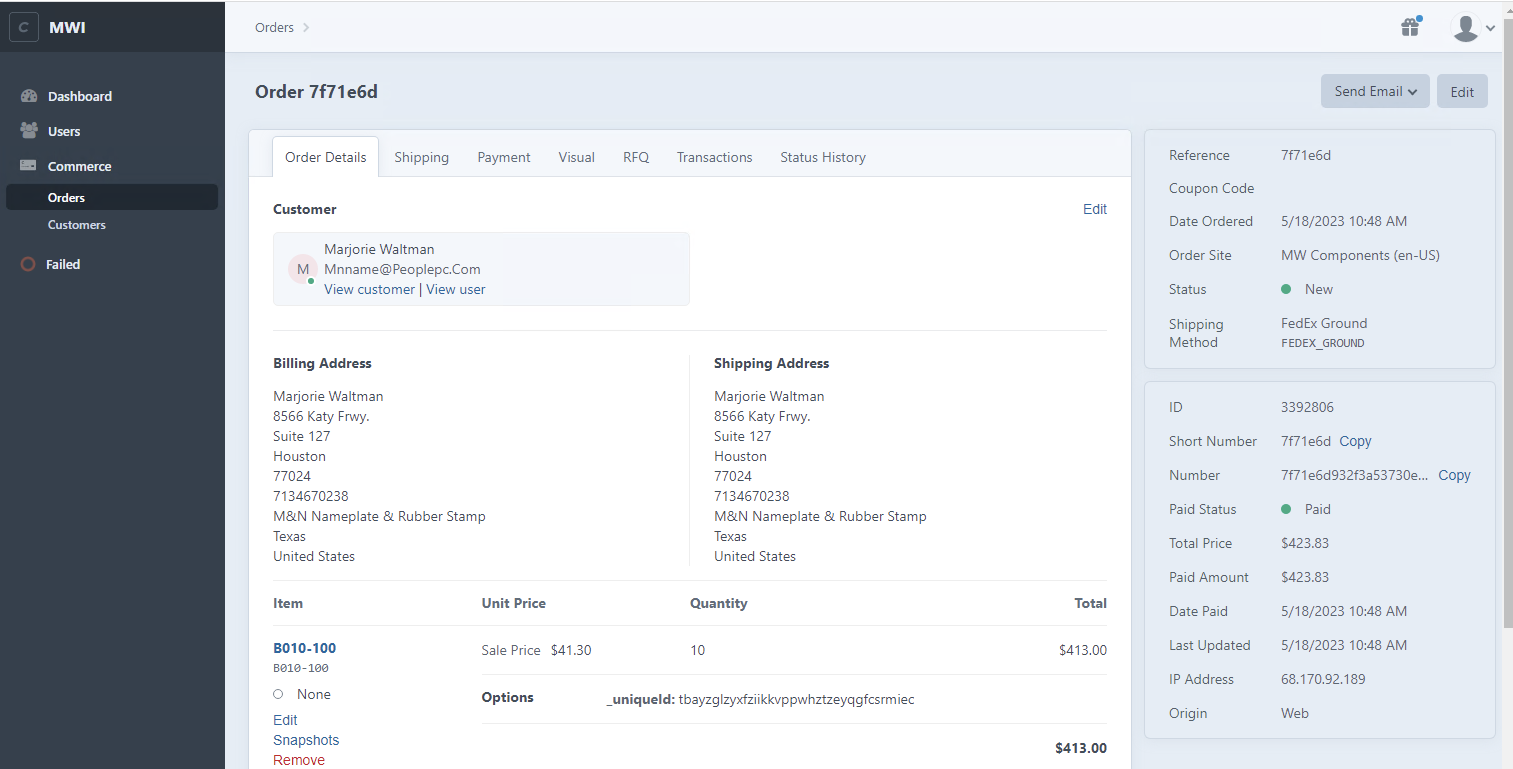Open the gift announcements icon
The image size is (1513, 769).
(x=1410, y=27)
